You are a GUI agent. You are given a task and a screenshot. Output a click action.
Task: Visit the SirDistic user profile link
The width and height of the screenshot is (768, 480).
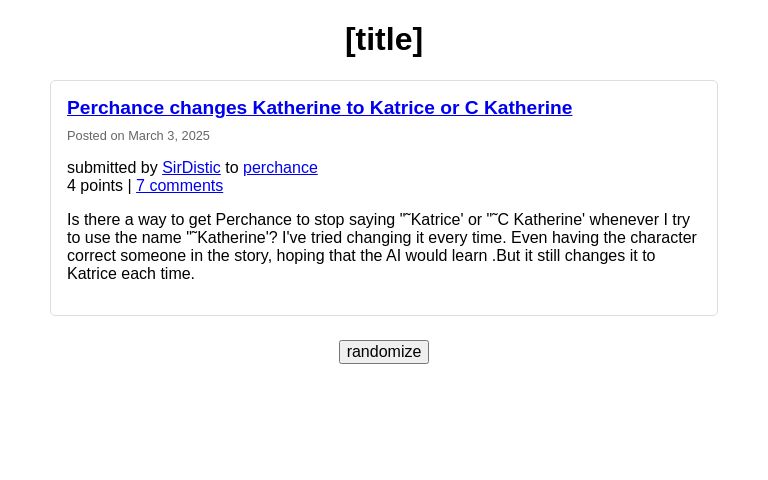point(191,167)
